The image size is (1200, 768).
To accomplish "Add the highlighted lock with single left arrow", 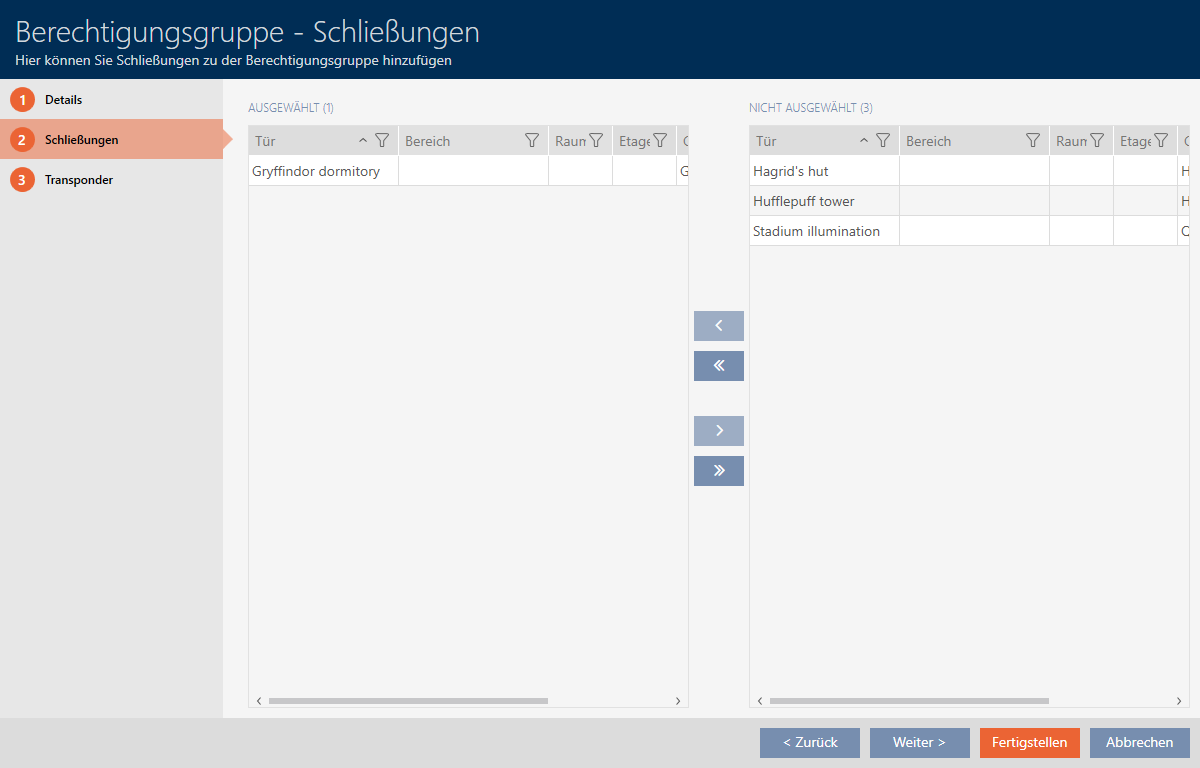I will click(x=718, y=326).
